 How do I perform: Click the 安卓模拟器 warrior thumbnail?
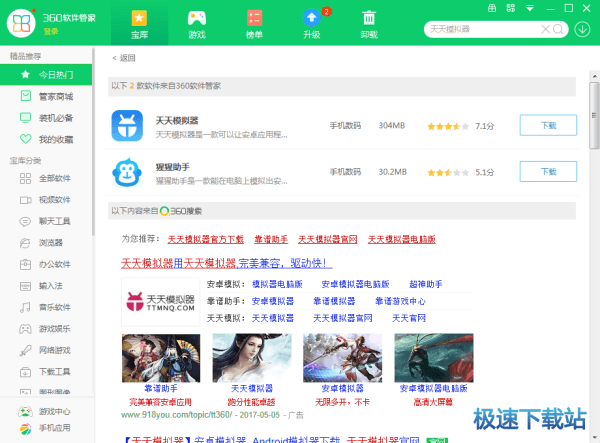(x=342, y=358)
